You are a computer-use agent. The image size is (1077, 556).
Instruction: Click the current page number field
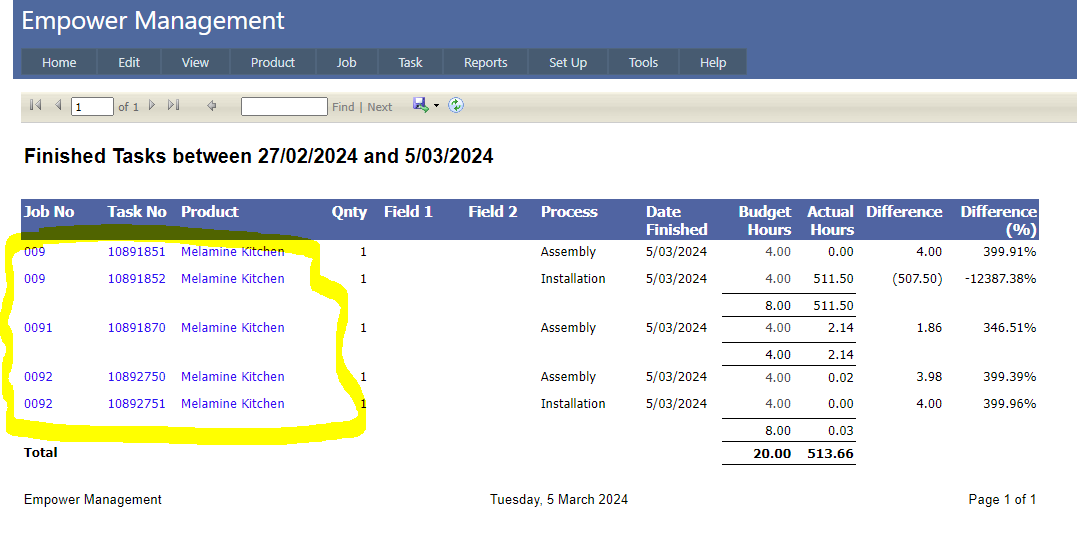[x=92, y=106]
